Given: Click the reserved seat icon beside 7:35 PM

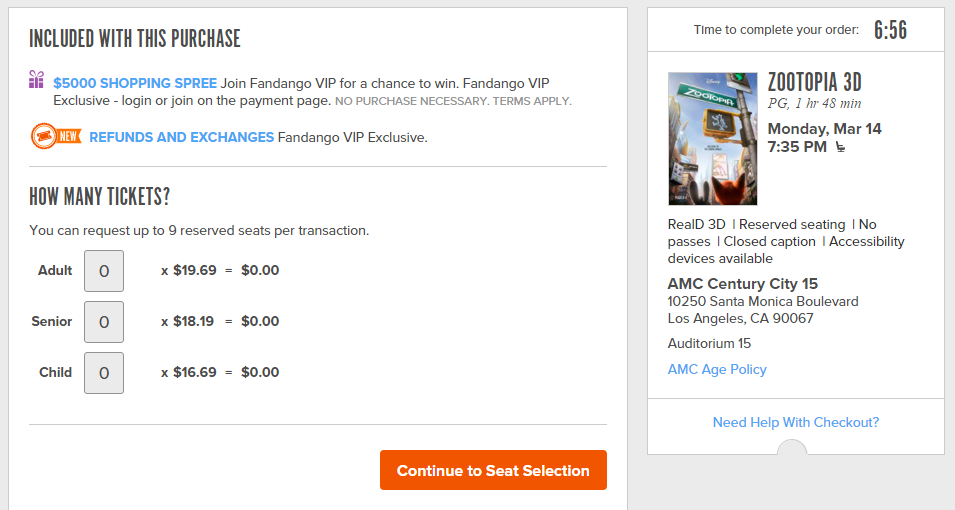Looking at the screenshot, I should click(x=841, y=148).
